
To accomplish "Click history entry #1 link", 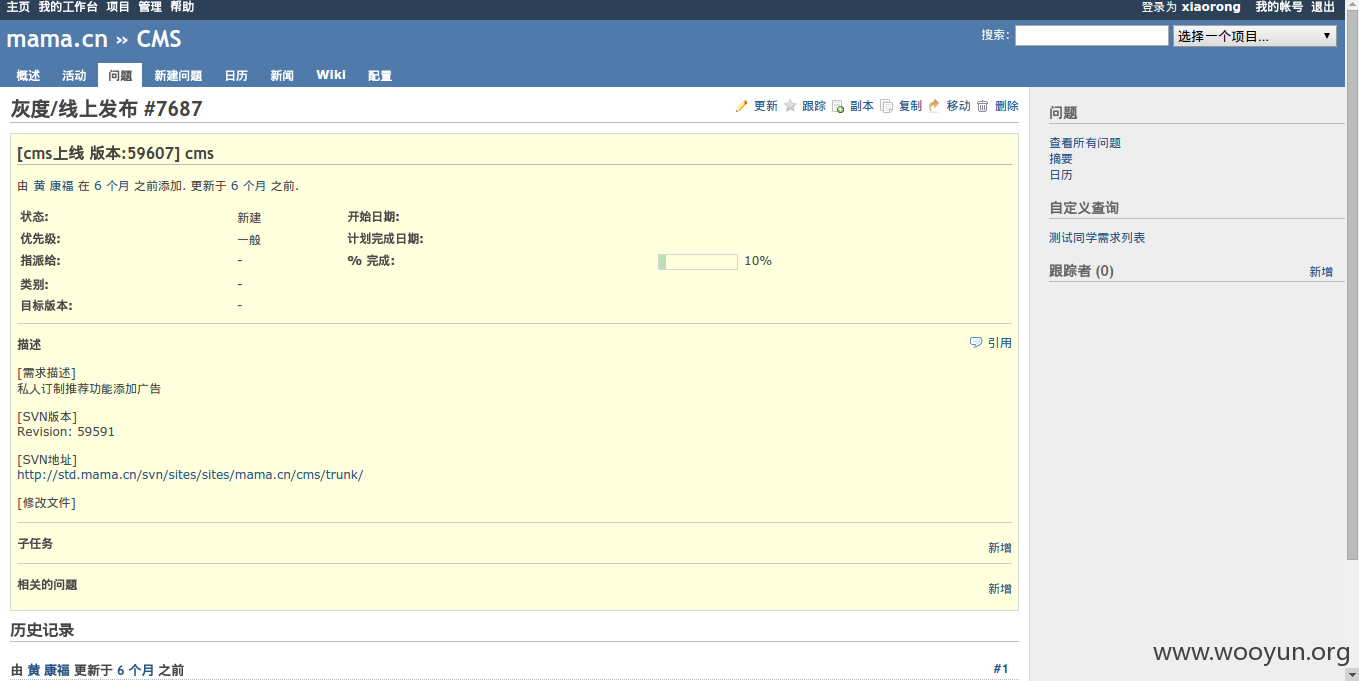I will pyautogui.click(x=1001, y=669).
